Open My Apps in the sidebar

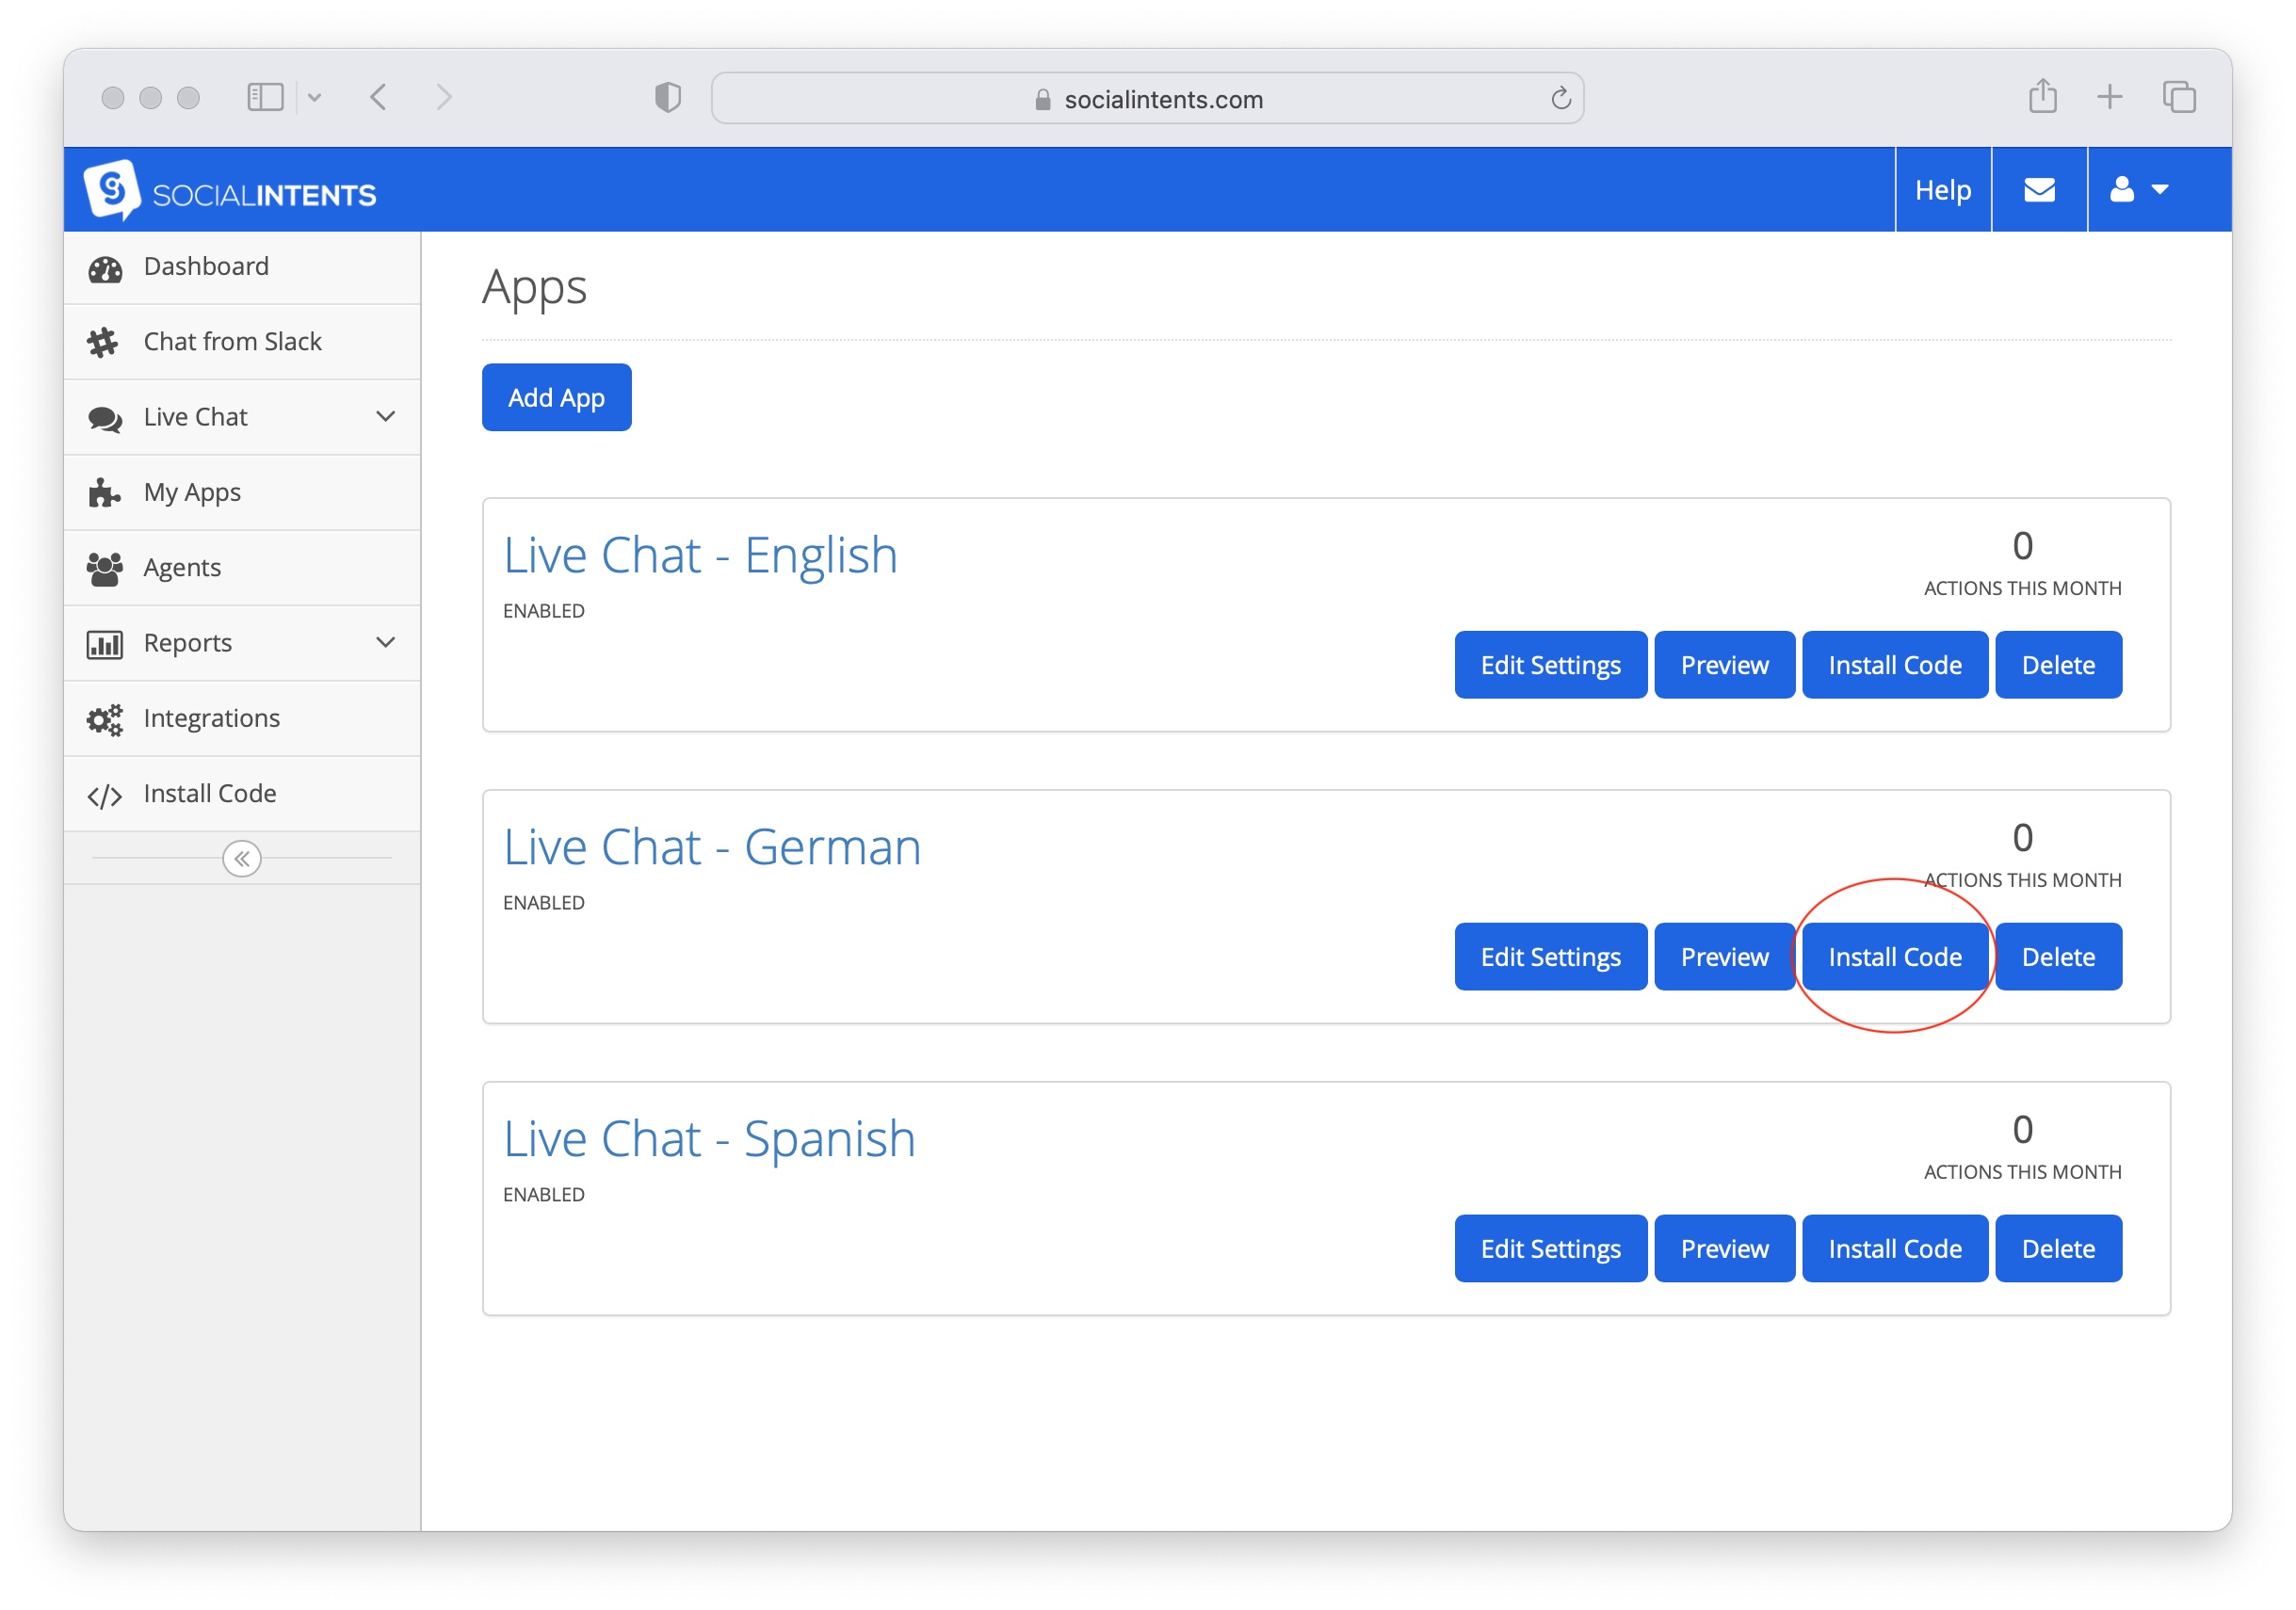click(242, 493)
